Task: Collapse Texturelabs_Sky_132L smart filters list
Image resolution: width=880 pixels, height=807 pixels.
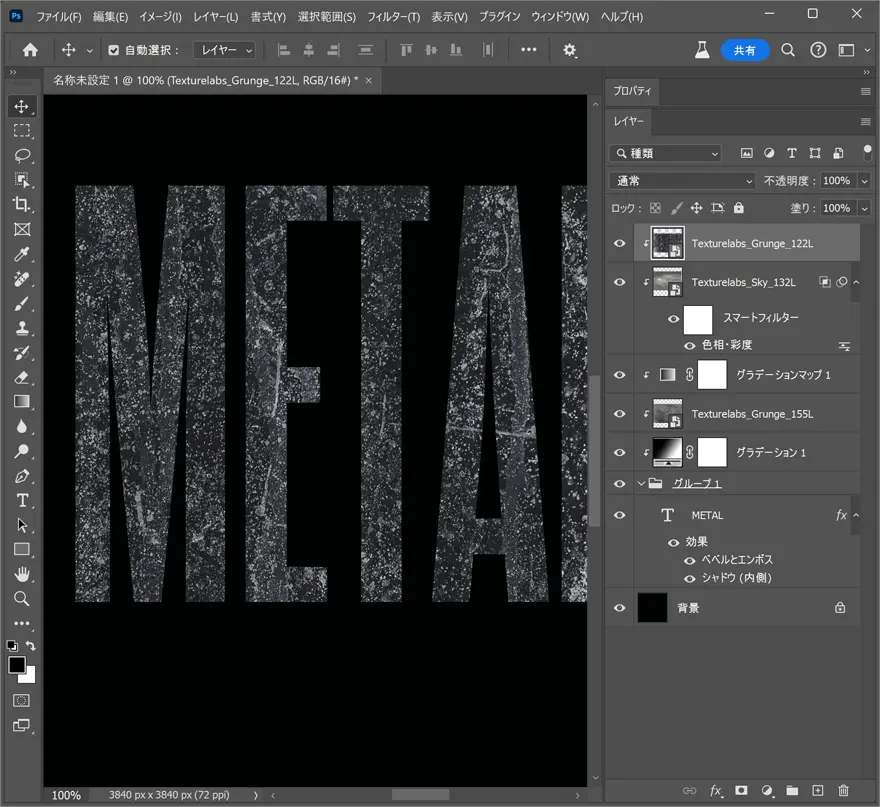Action: tap(856, 282)
